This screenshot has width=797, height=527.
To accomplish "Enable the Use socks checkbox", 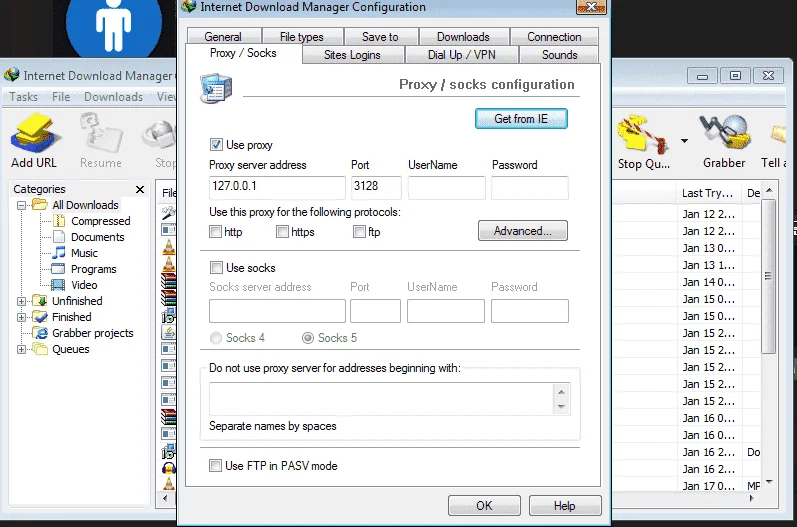I will (216, 267).
